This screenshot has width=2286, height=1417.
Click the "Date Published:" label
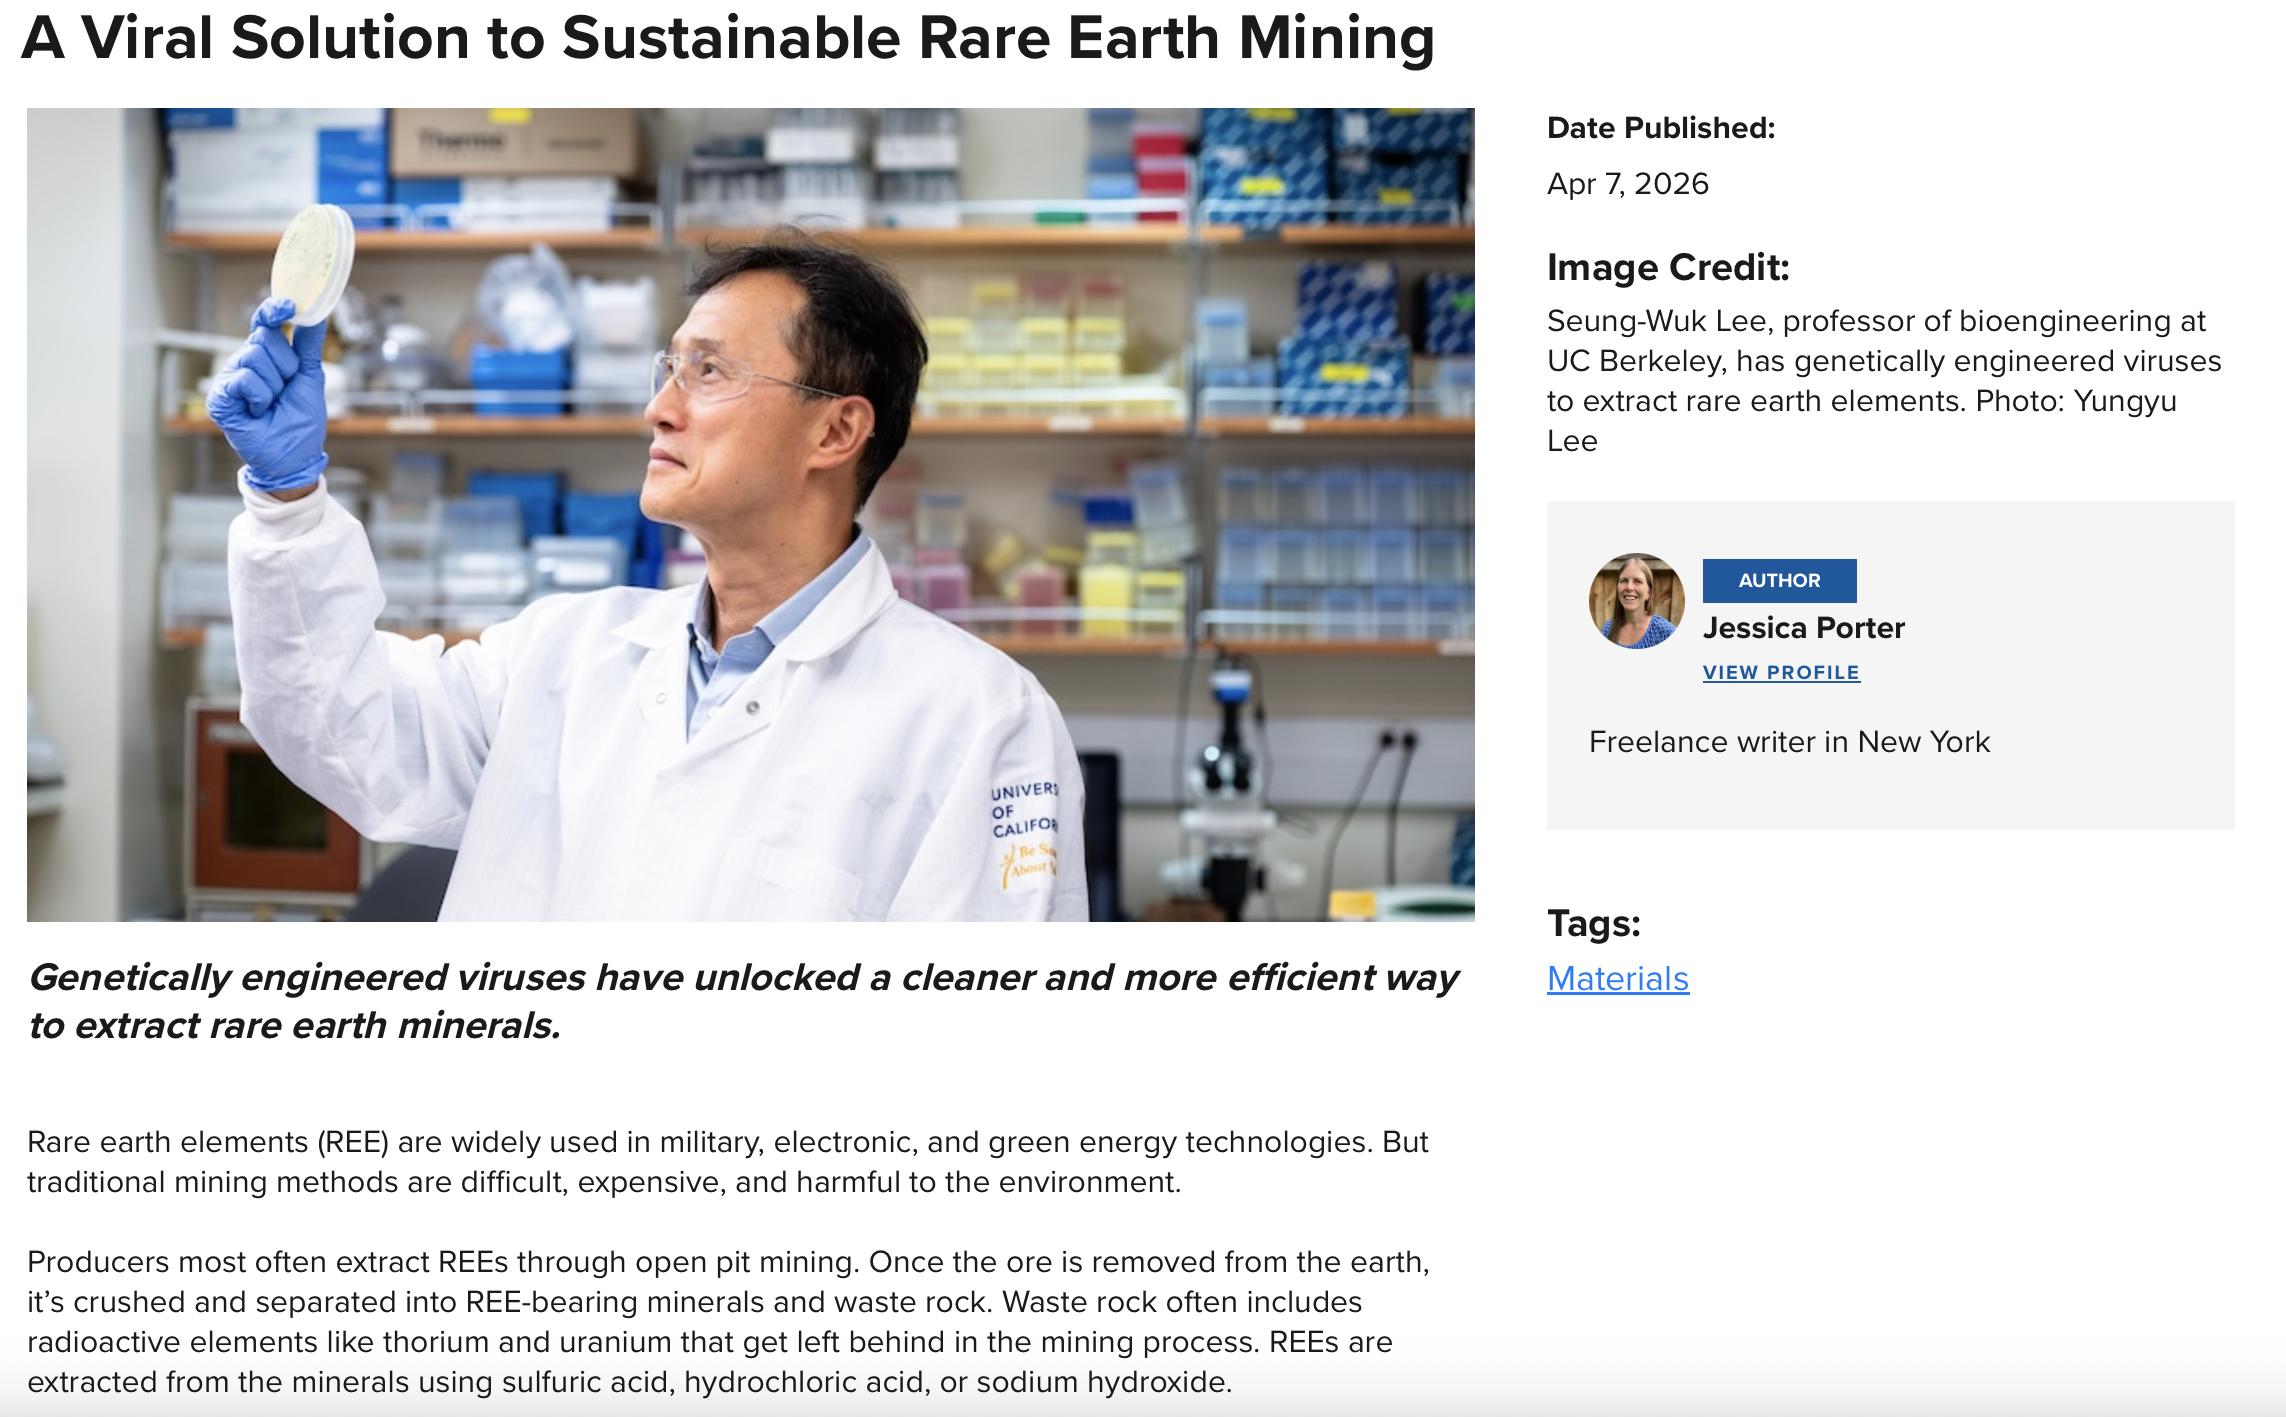point(1660,128)
